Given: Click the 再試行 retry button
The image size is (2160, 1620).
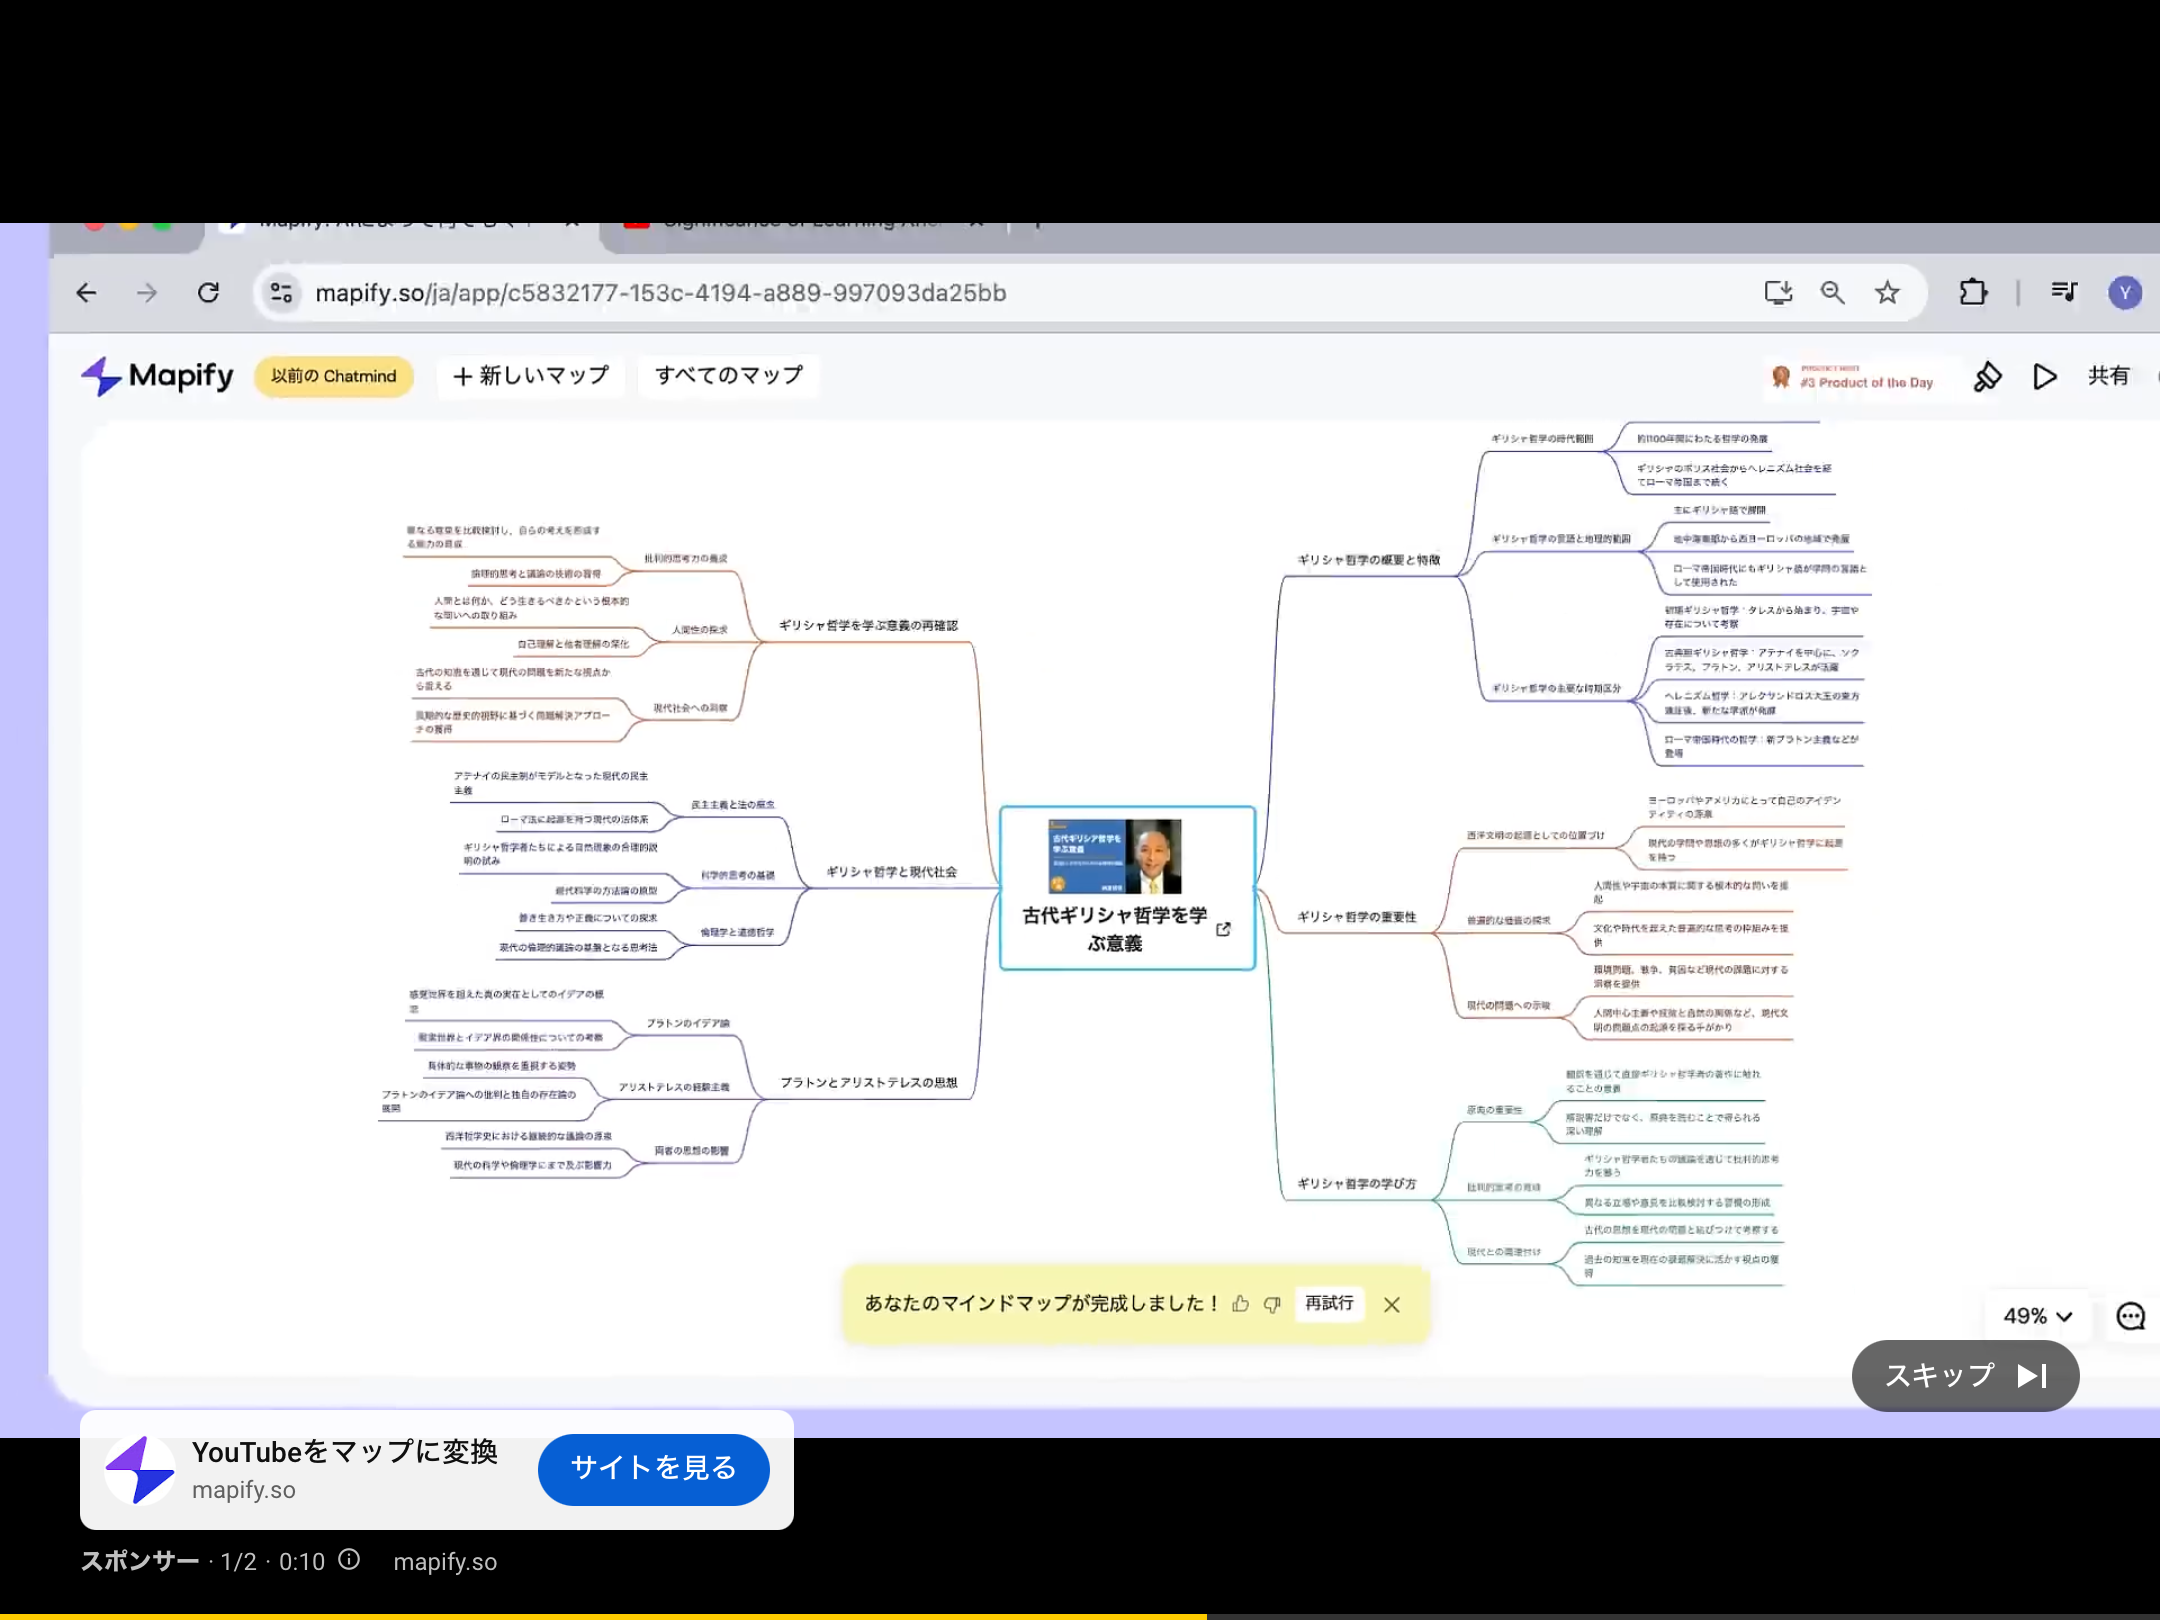Looking at the screenshot, I should point(1329,1303).
